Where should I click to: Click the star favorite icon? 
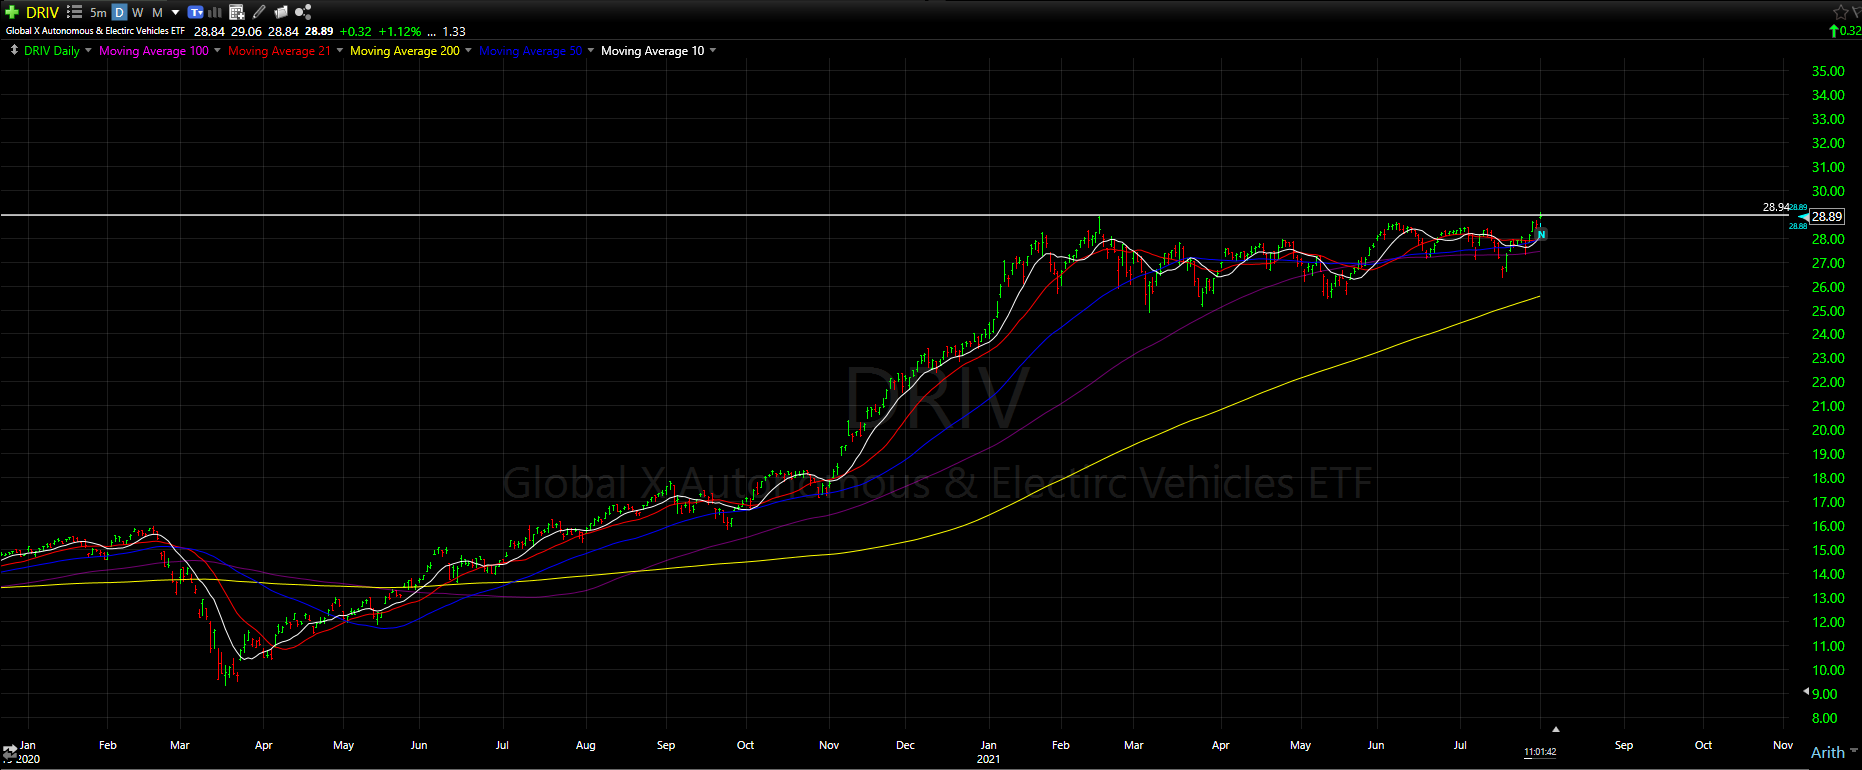[x=1840, y=12]
